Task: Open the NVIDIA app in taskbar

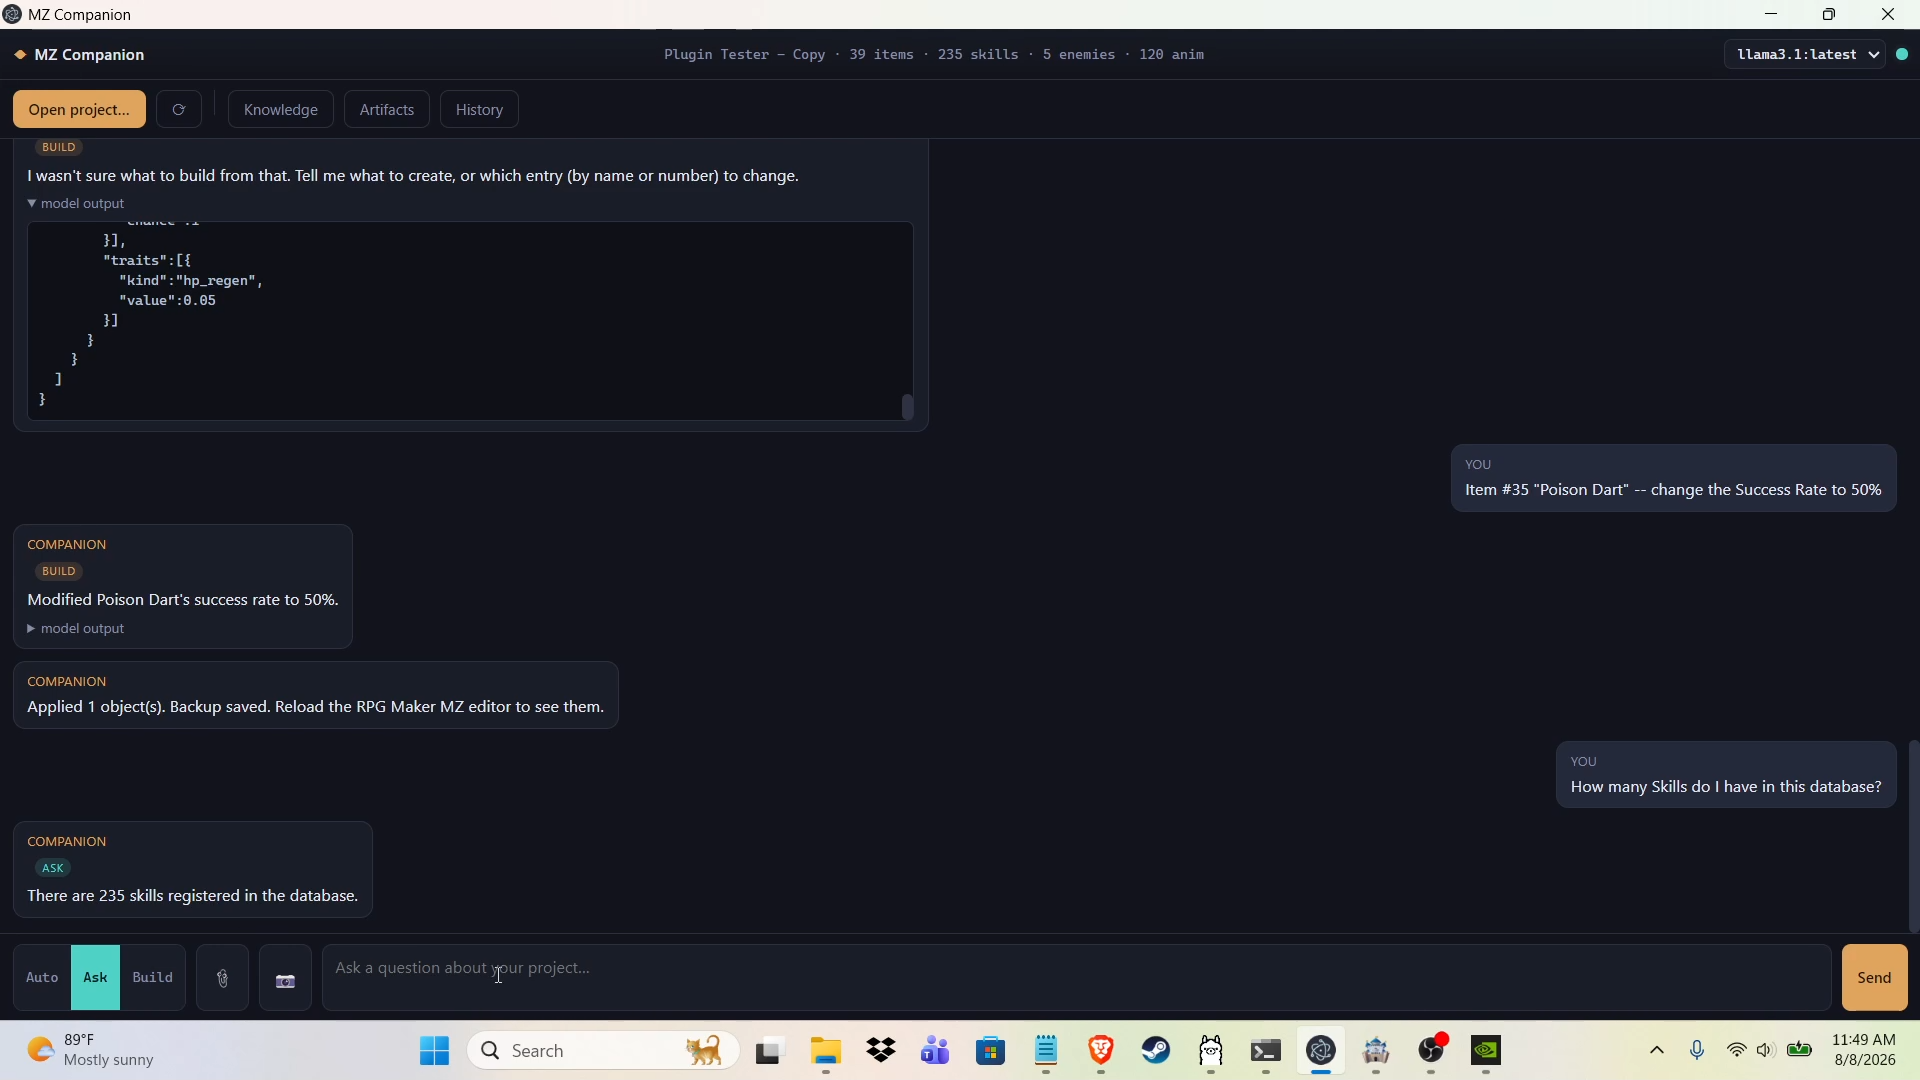Action: pyautogui.click(x=1487, y=1051)
